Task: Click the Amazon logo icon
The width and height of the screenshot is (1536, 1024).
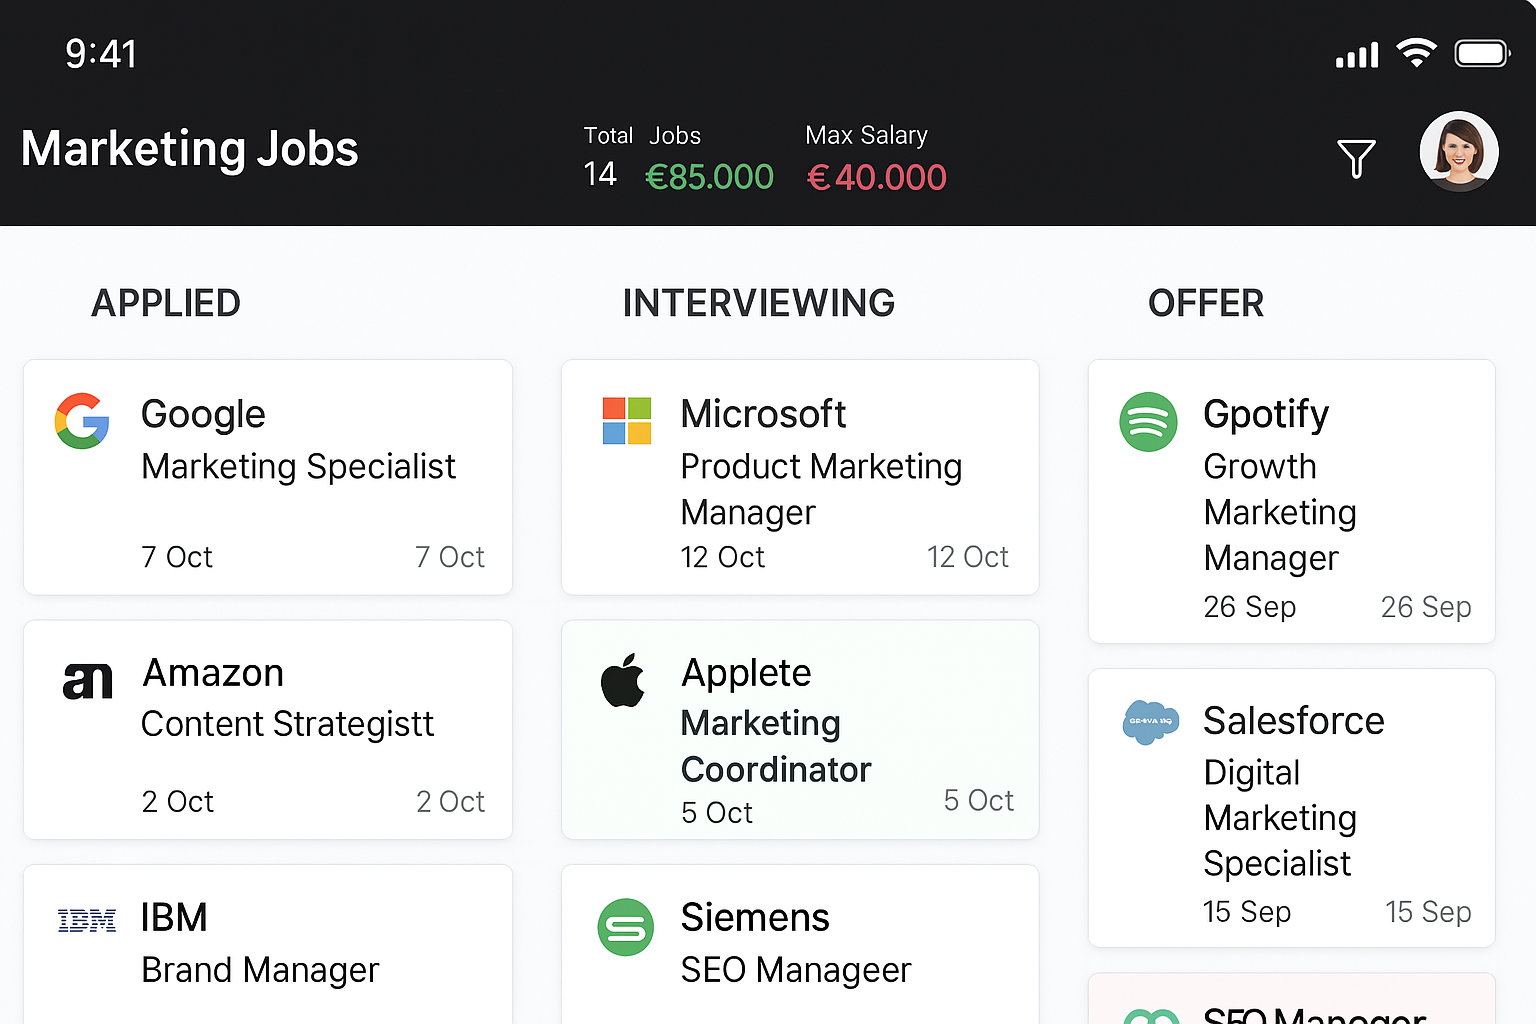Action: pos(87,682)
